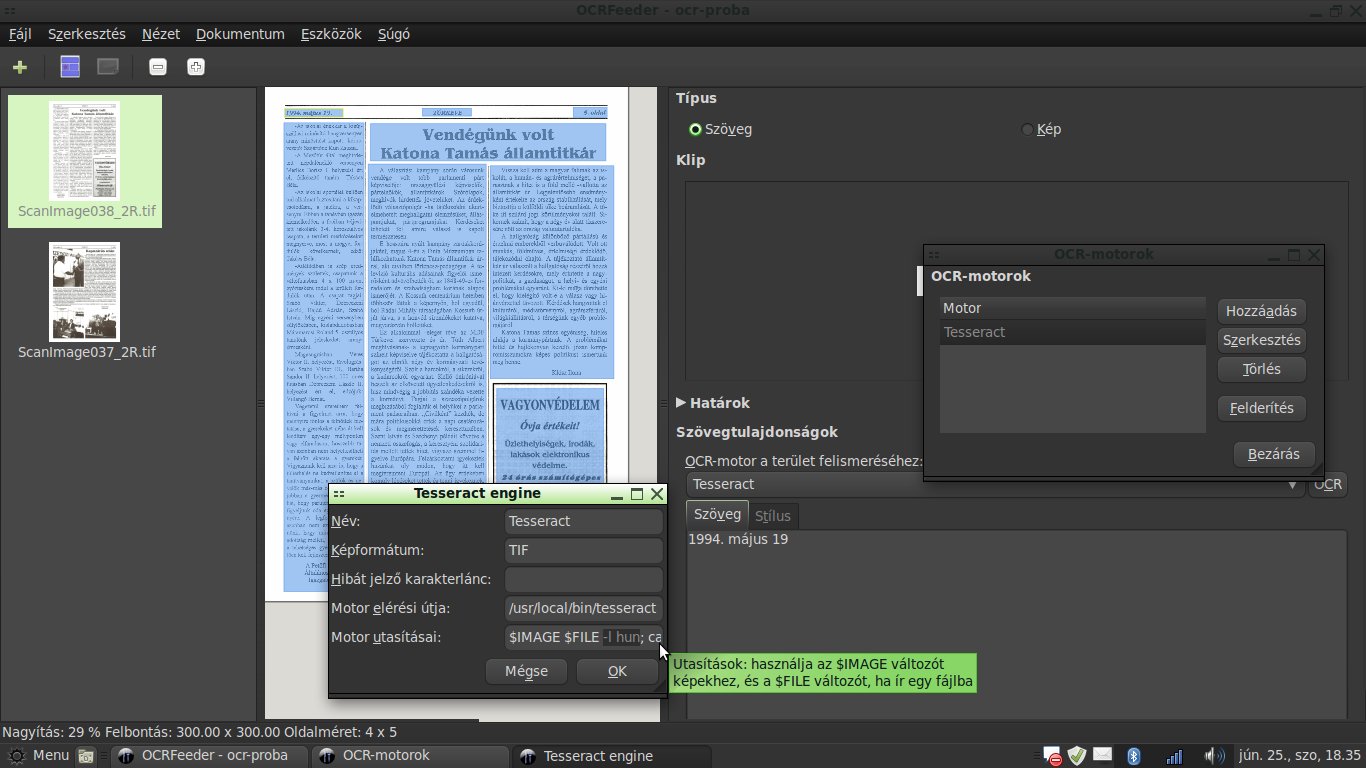The image size is (1366, 768).
Task: Open the network signal tray icon
Action: pyautogui.click(x=1175, y=756)
